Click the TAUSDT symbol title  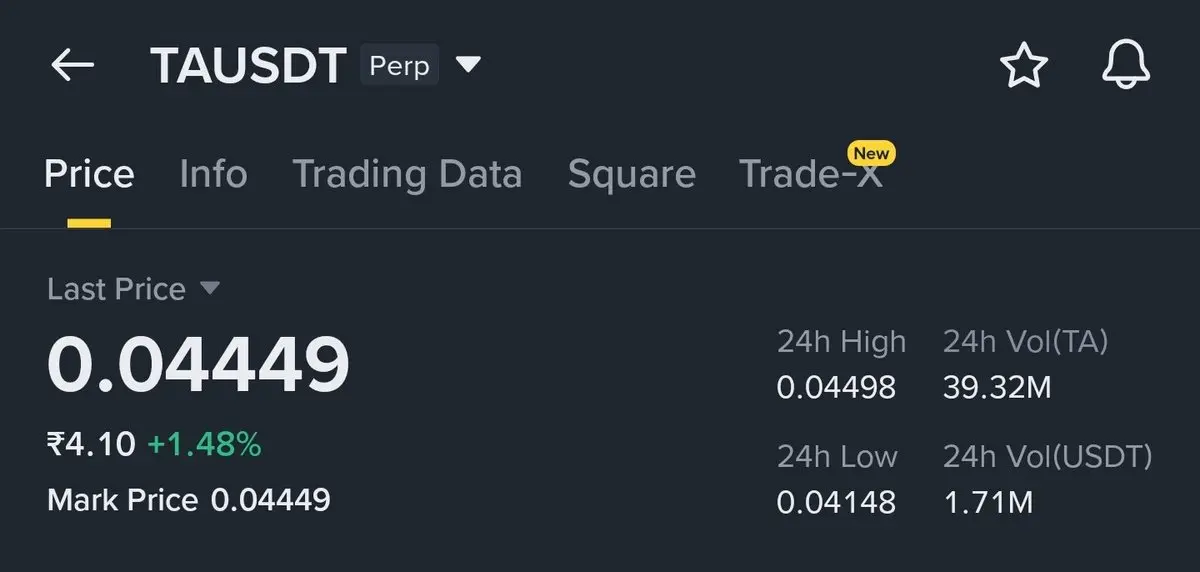coord(247,66)
